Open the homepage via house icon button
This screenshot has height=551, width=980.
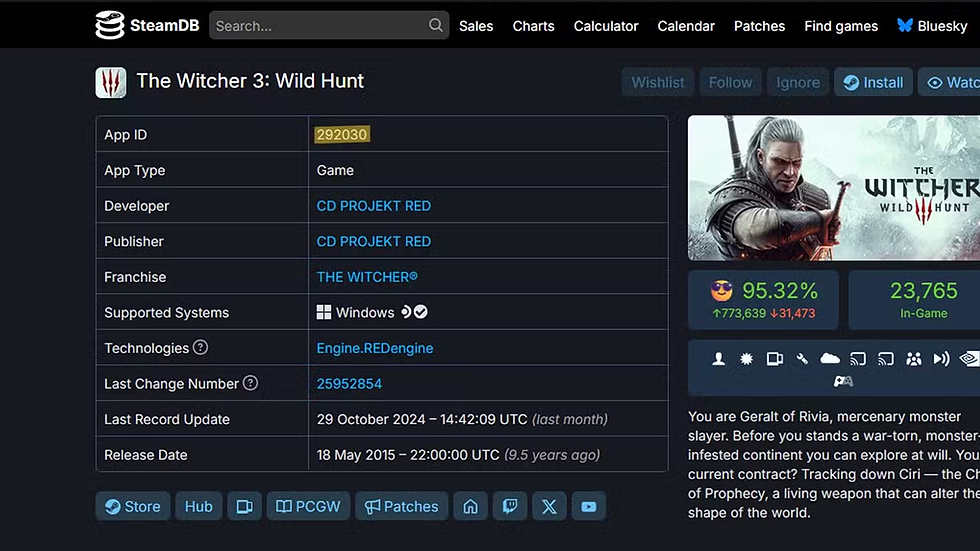click(x=471, y=506)
